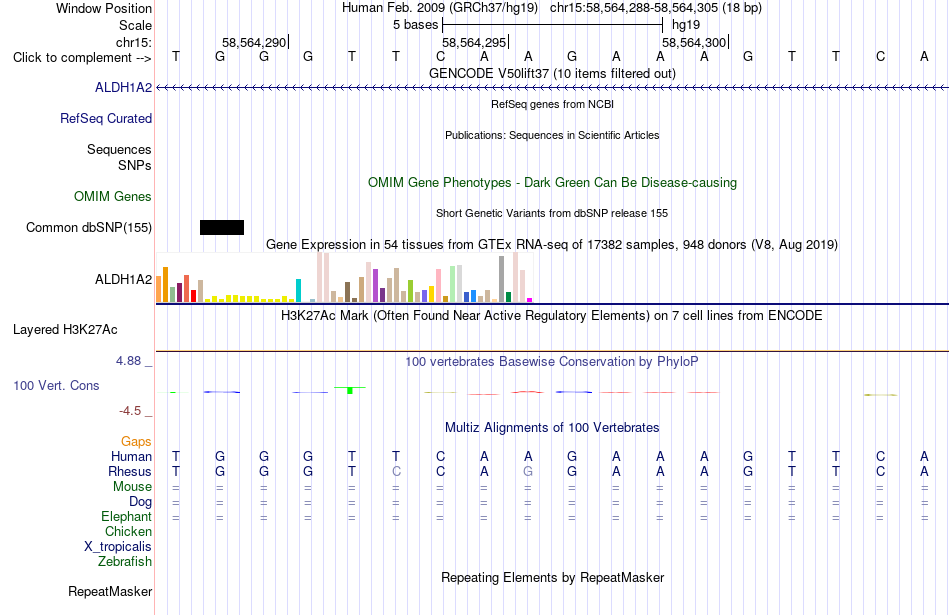Click the Chicken species label
The height and width of the screenshot is (615, 950).
click(128, 531)
